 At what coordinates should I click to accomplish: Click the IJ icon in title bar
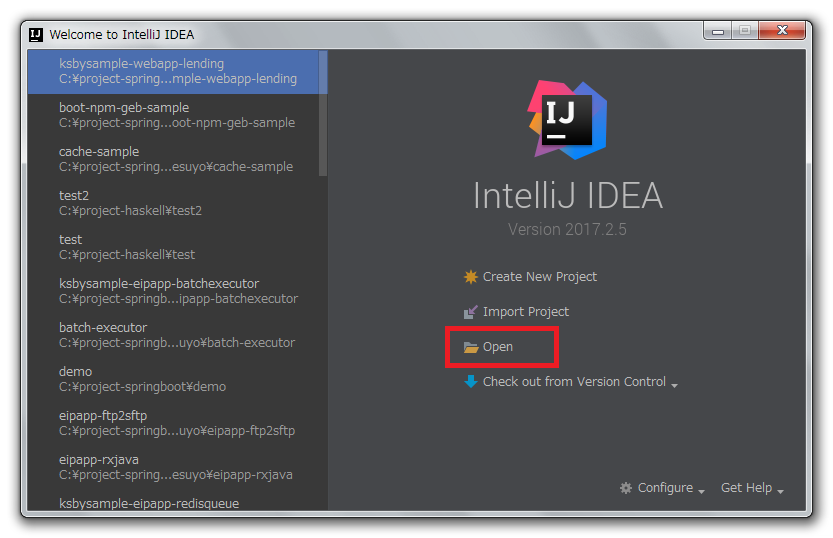[36, 35]
